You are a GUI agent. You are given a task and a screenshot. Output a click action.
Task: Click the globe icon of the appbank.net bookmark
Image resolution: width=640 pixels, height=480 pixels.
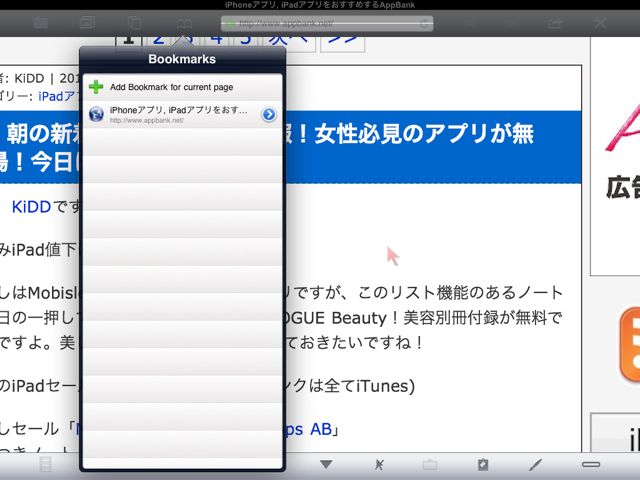(96, 114)
